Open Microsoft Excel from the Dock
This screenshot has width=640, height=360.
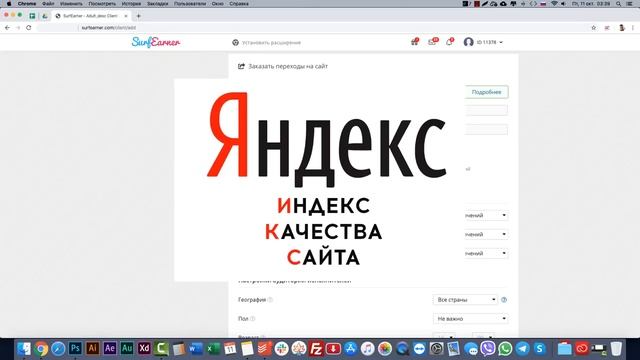tap(213, 349)
